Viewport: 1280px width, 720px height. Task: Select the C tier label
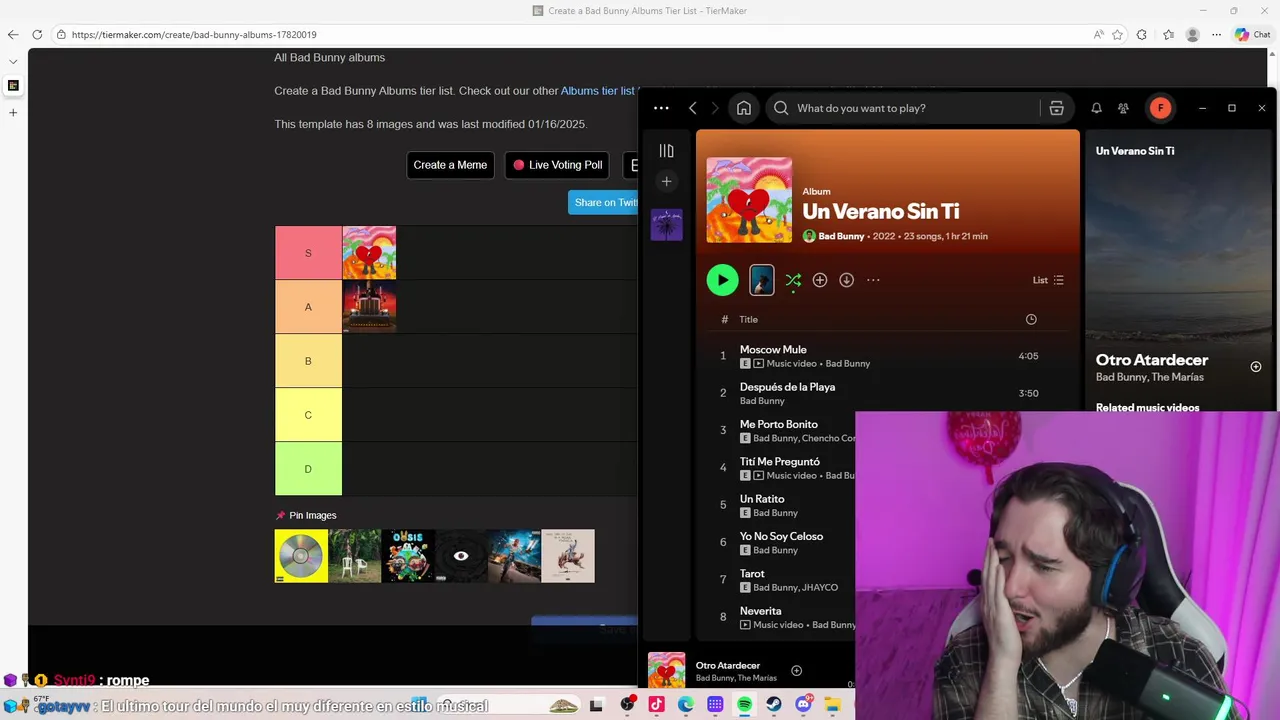click(x=308, y=415)
